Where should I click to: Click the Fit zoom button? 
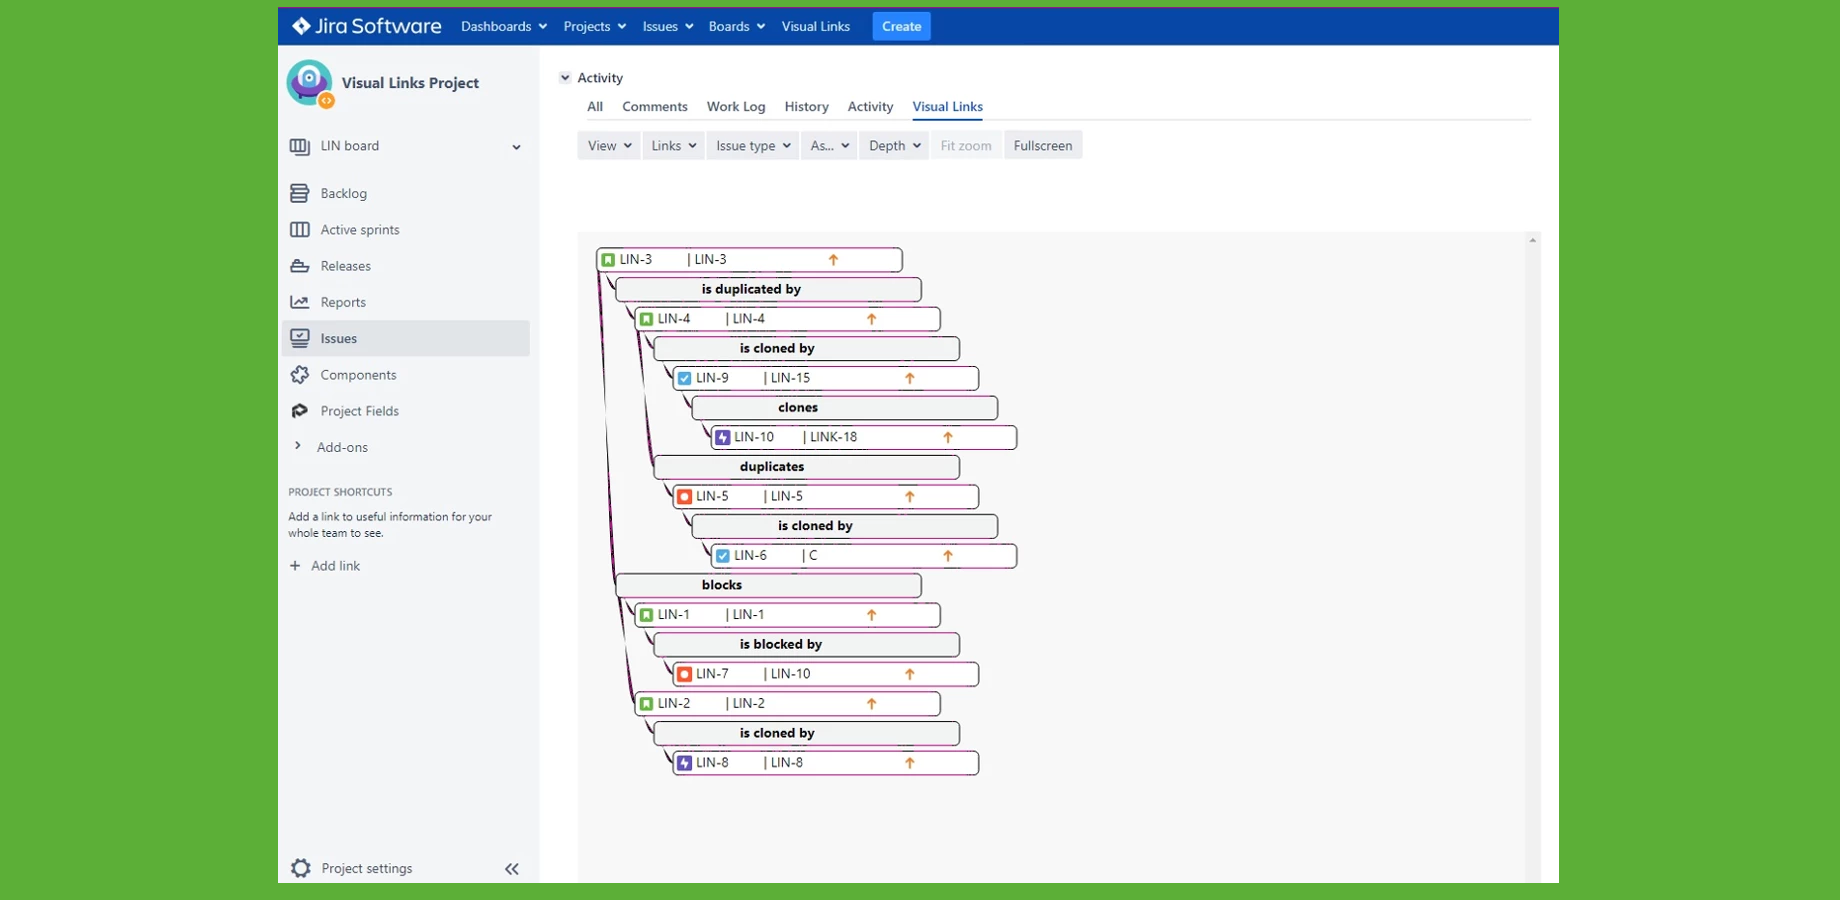(x=966, y=146)
